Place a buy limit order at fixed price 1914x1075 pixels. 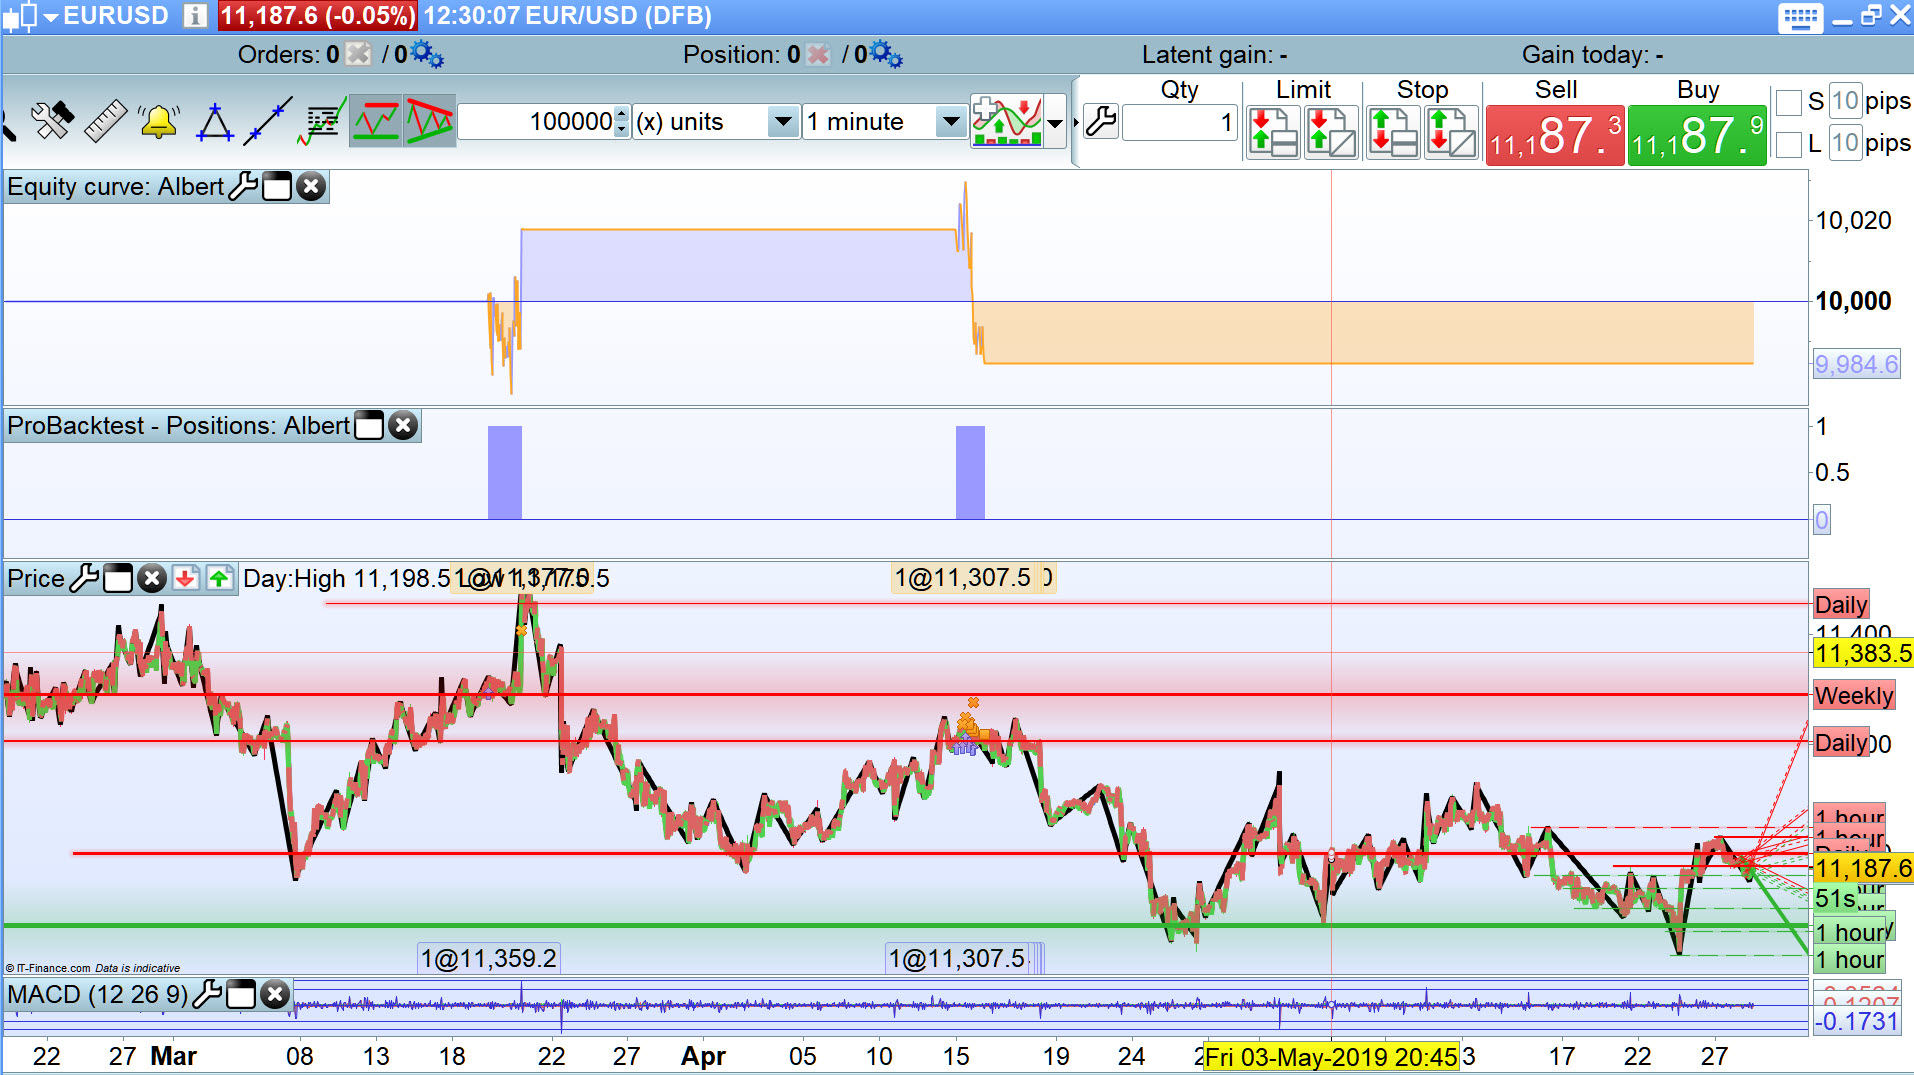(1273, 131)
